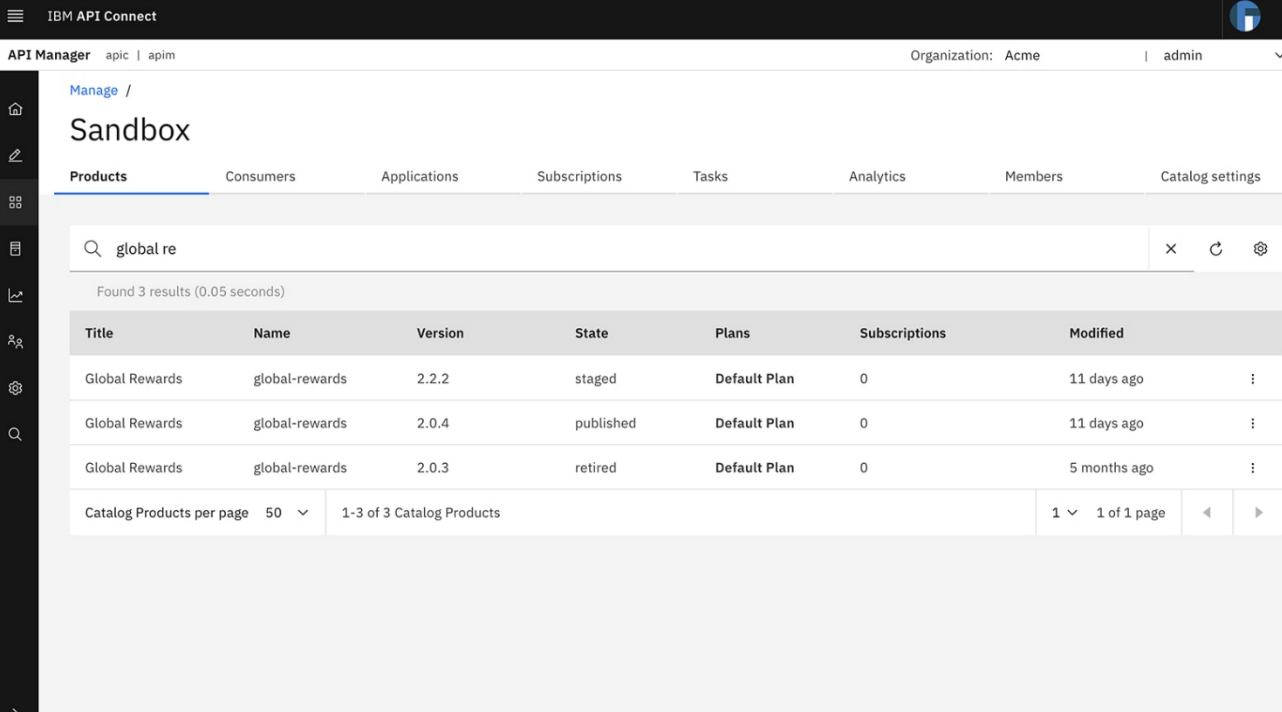Viewport: 1282px width, 712px height.
Task: Click the published state cell
Action: point(605,423)
